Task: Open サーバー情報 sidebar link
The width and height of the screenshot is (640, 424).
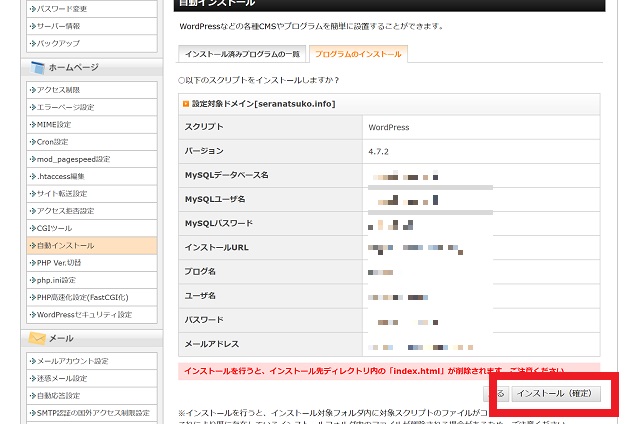Action: [92, 26]
